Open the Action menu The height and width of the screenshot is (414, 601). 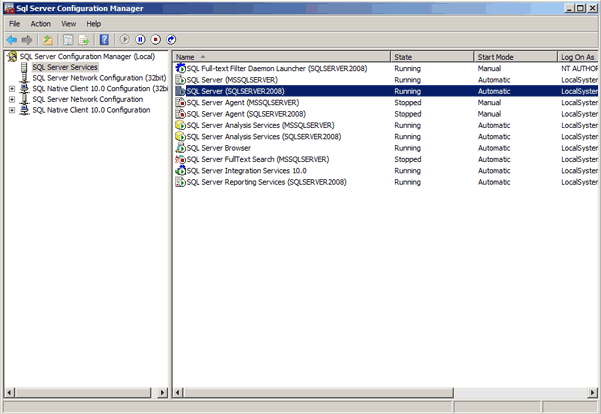pyautogui.click(x=41, y=24)
